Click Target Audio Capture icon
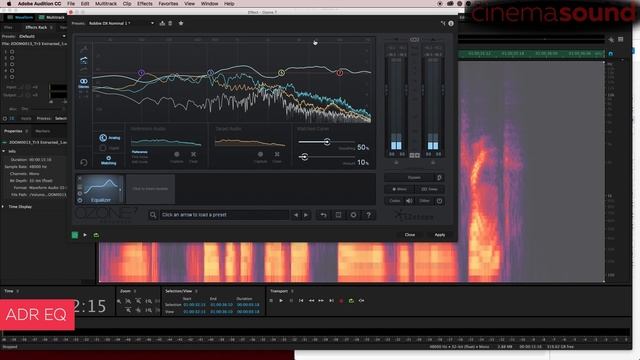640x360 pixels. tap(260, 154)
